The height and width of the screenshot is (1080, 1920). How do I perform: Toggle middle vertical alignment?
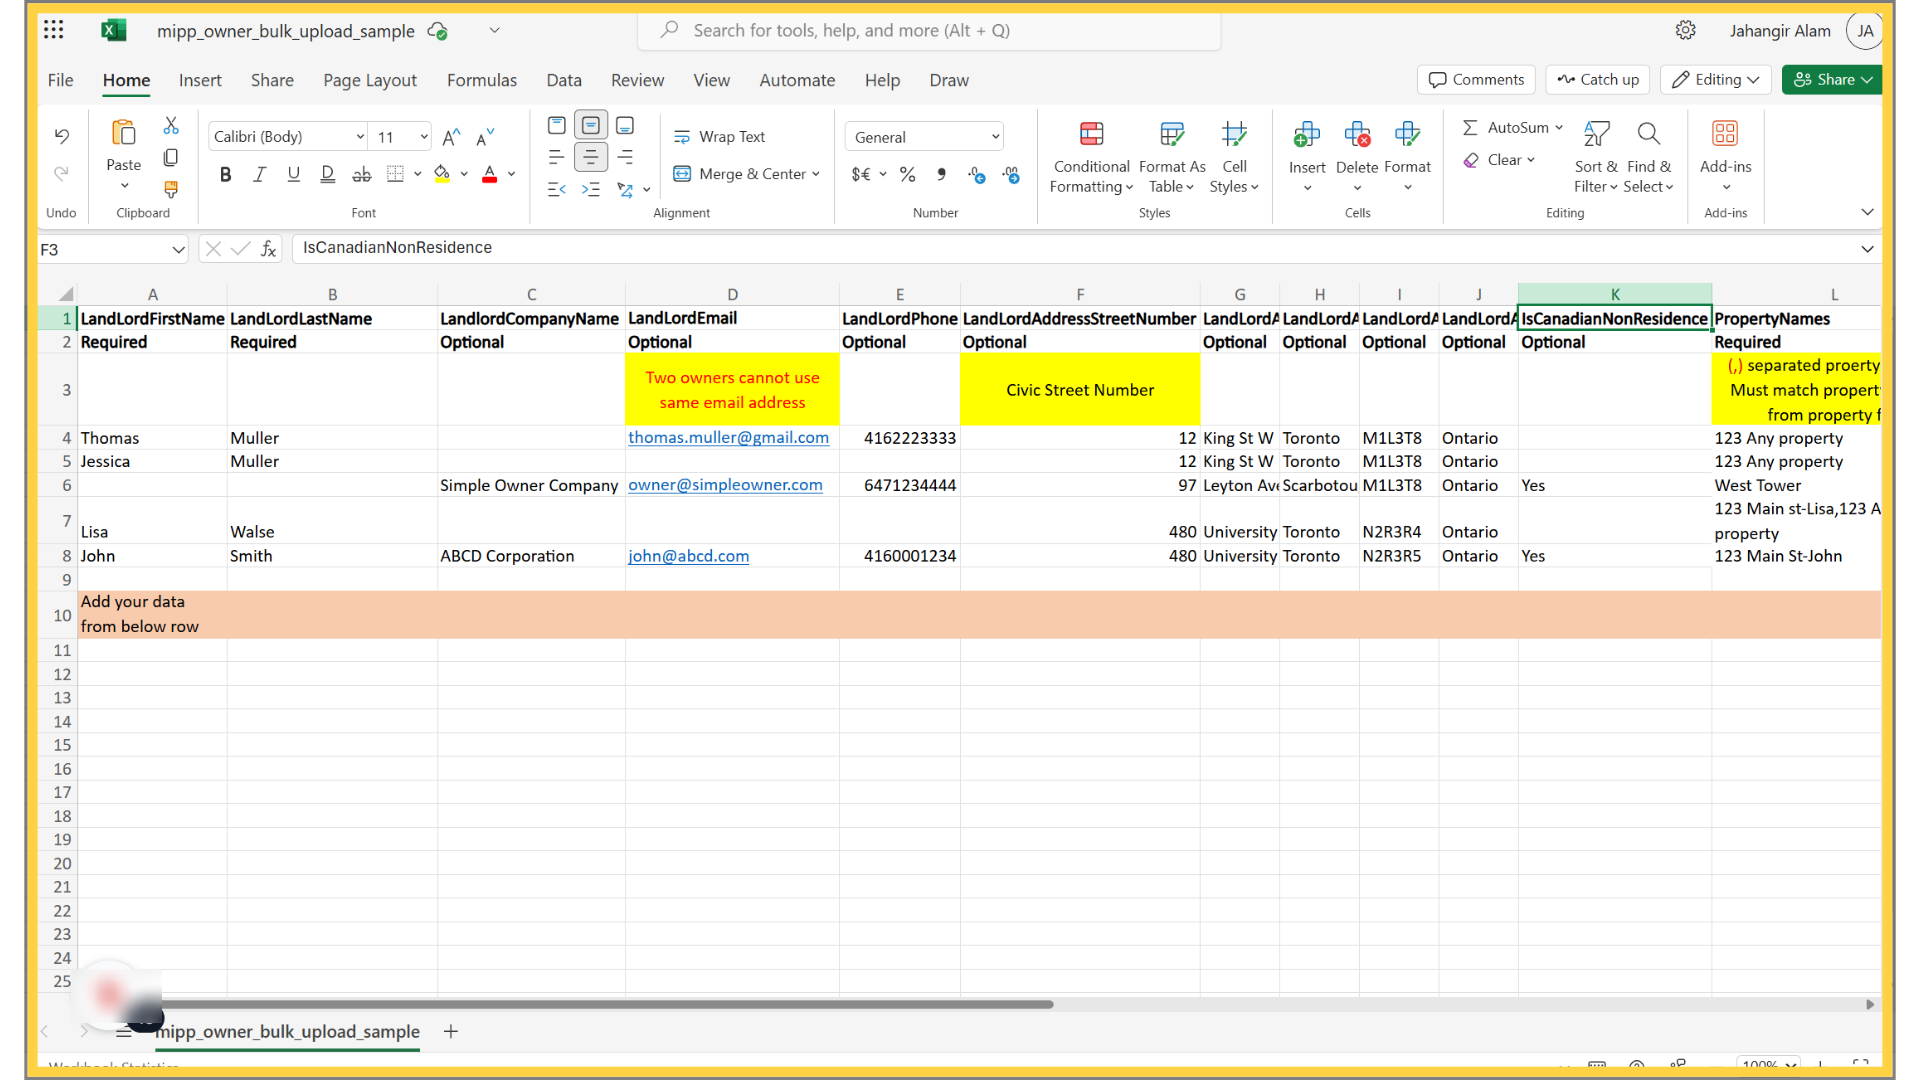click(591, 125)
